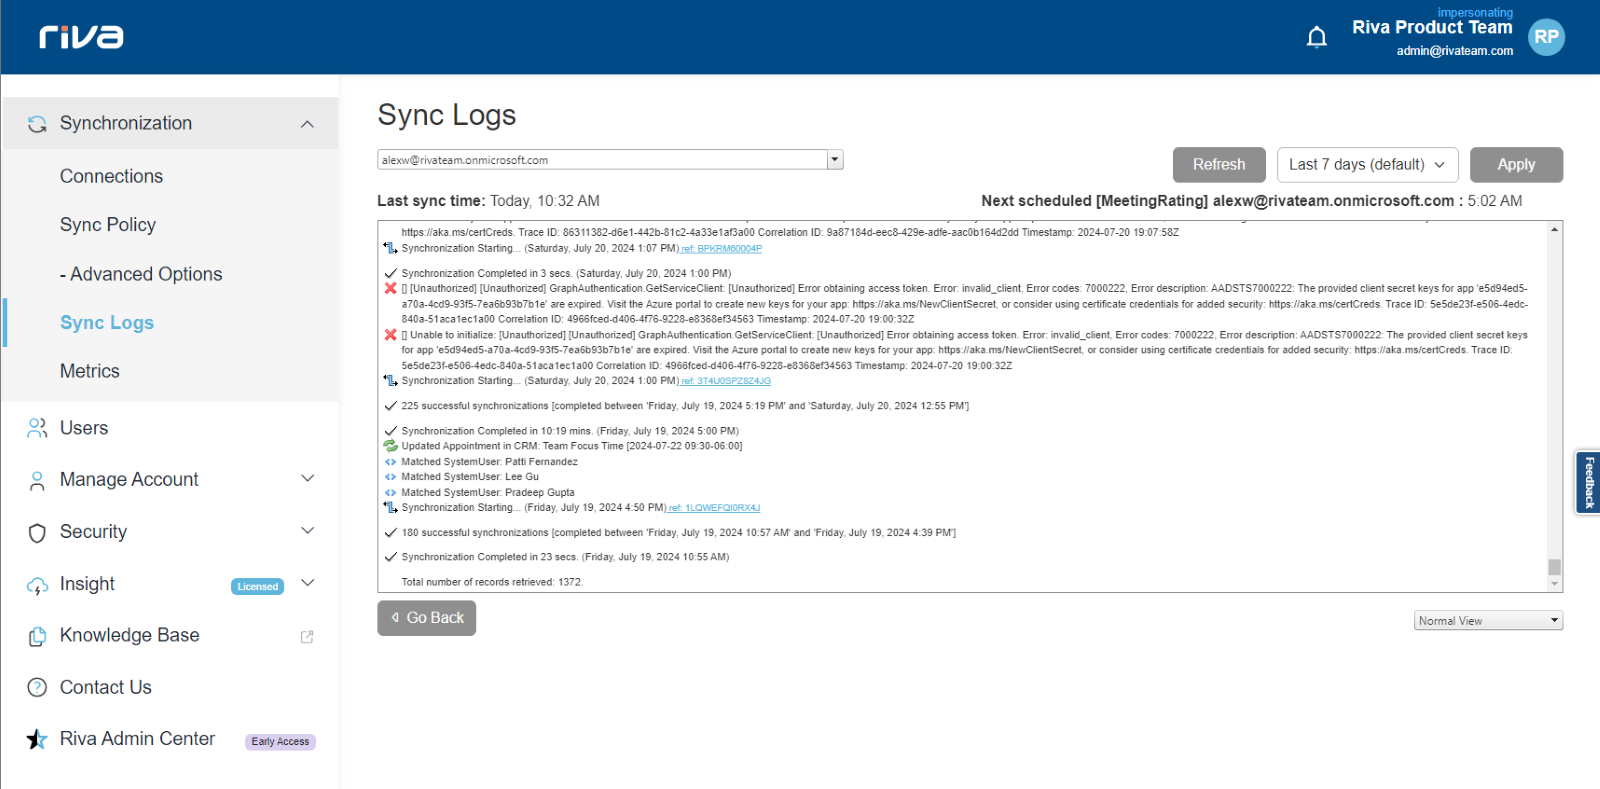Expand the Security section chevron
The width and height of the screenshot is (1600, 789).
307,531
